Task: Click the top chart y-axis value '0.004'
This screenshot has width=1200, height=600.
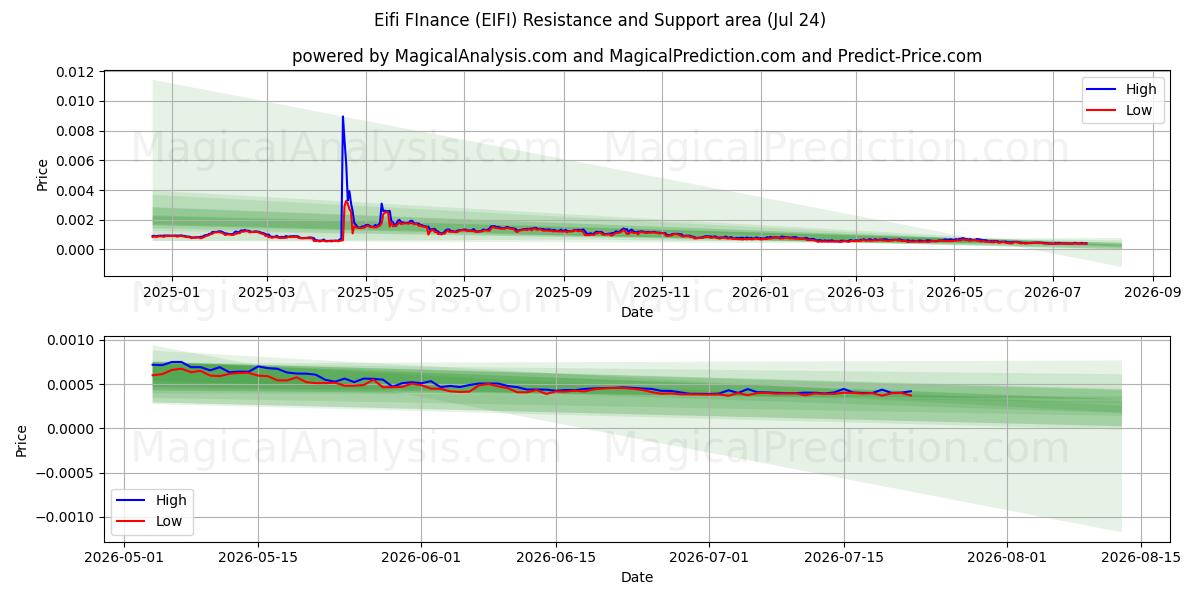Action: [x=76, y=190]
